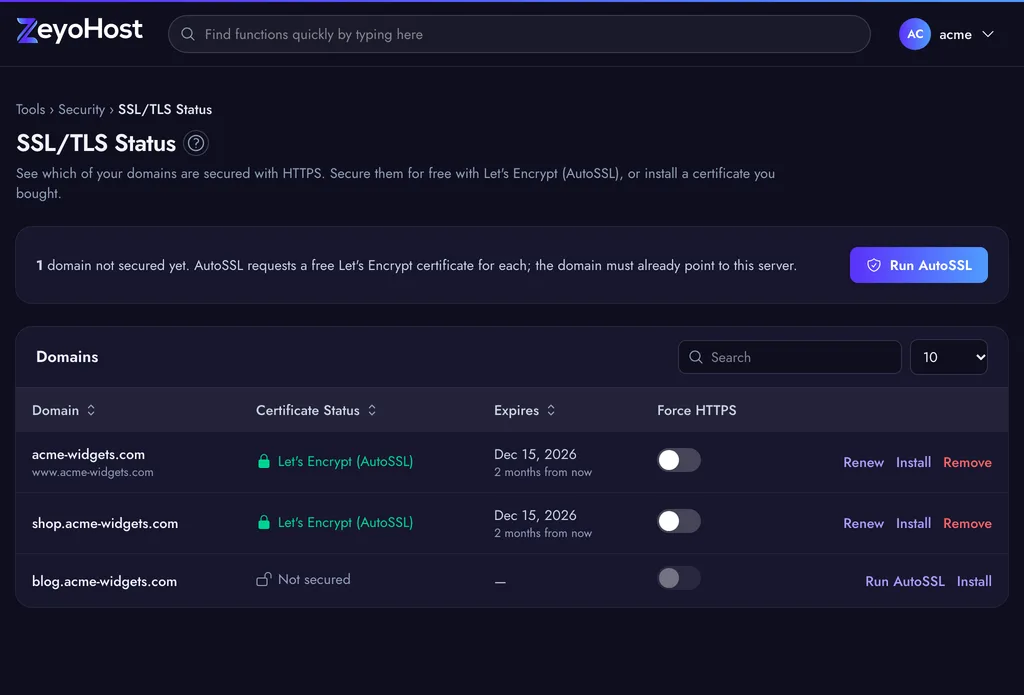Click the blog.acme-widgets.com domain name
The height and width of the screenshot is (695, 1024).
(x=104, y=581)
